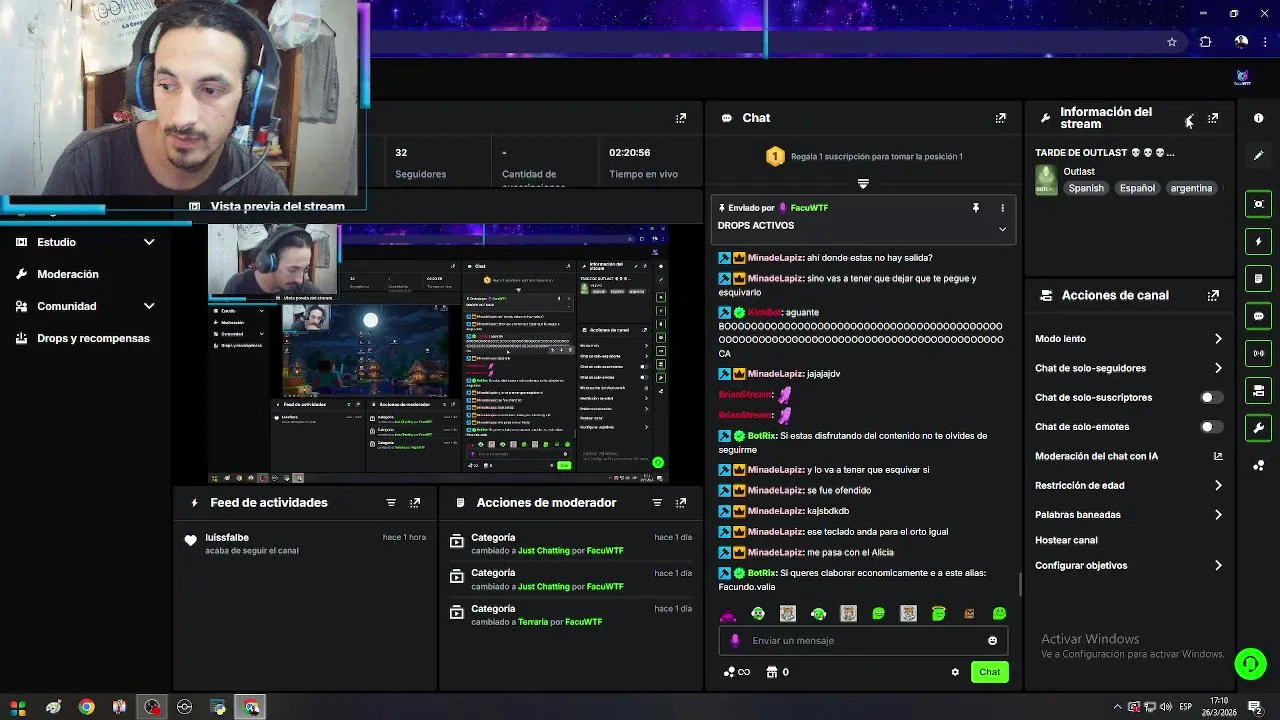Open chat settings gear icon
The width and height of the screenshot is (1280, 720).
(x=955, y=672)
